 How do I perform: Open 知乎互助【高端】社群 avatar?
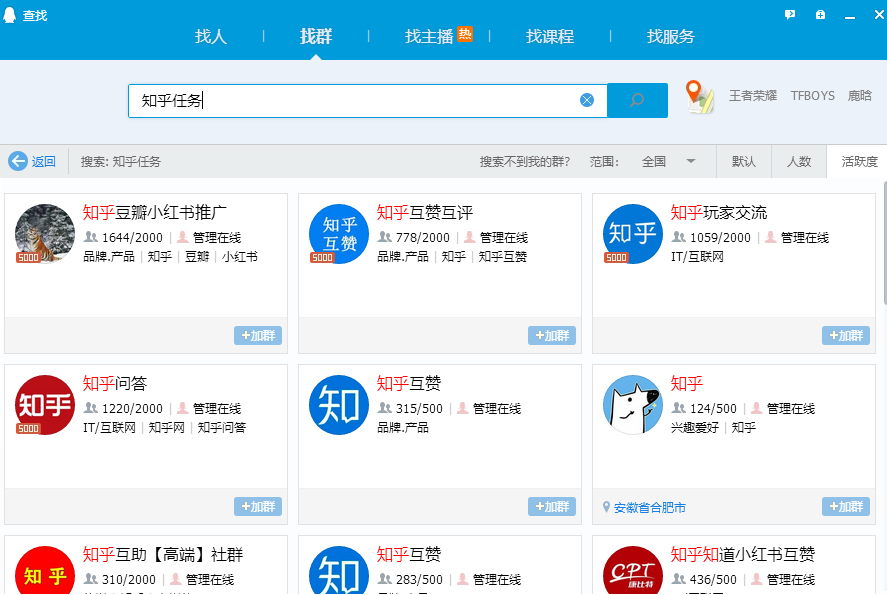pos(45,570)
